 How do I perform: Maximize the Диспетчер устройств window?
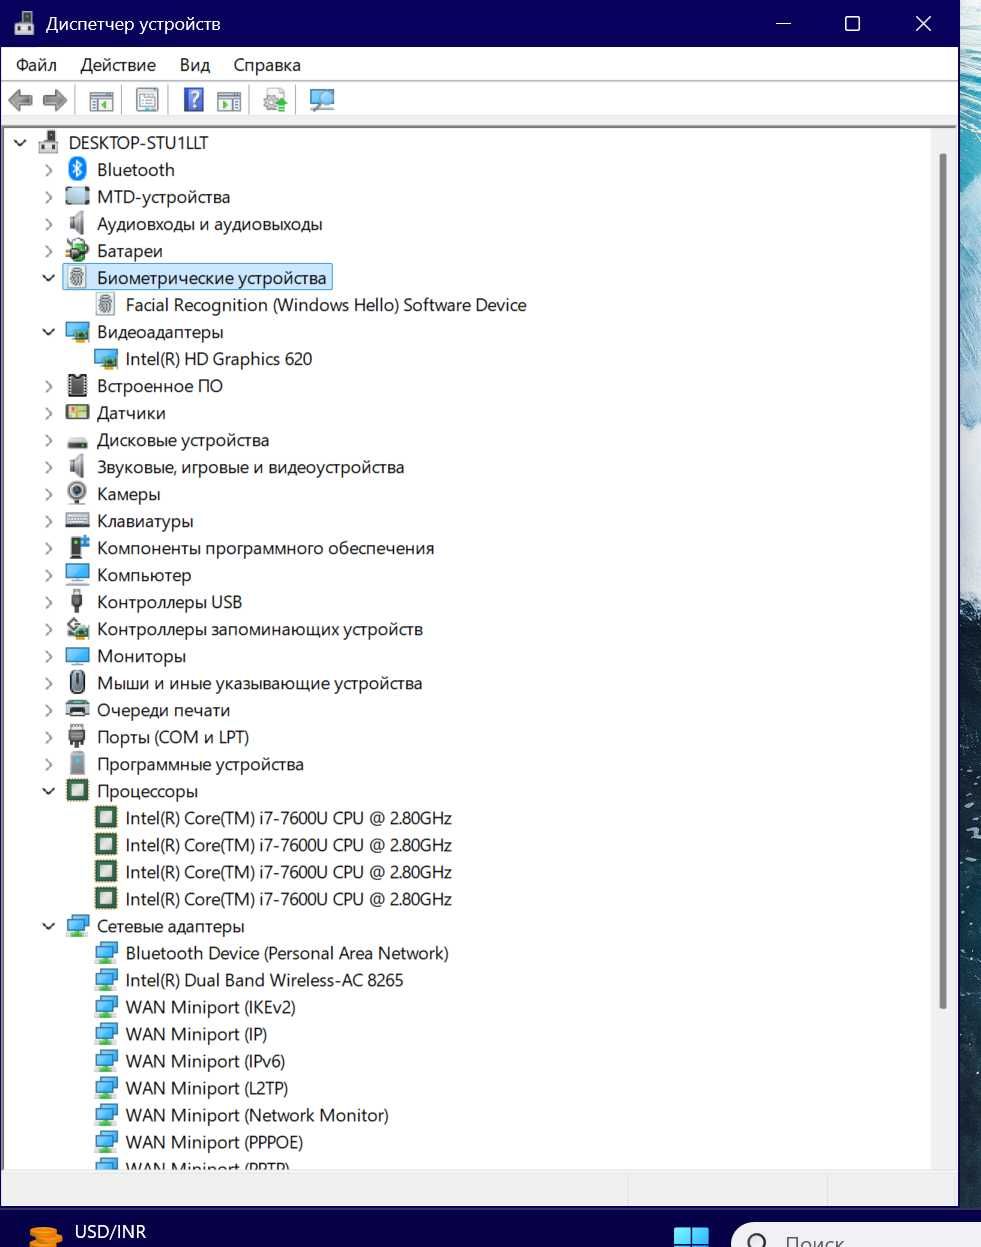click(x=852, y=23)
